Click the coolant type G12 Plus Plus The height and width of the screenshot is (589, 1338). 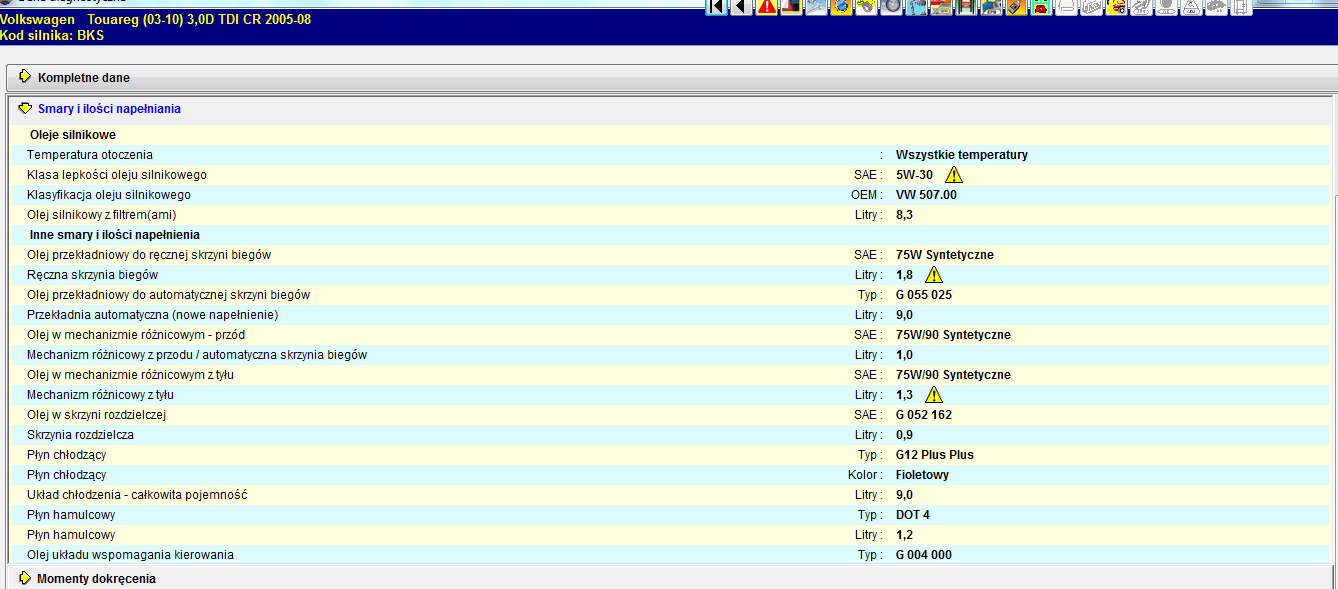935,455
